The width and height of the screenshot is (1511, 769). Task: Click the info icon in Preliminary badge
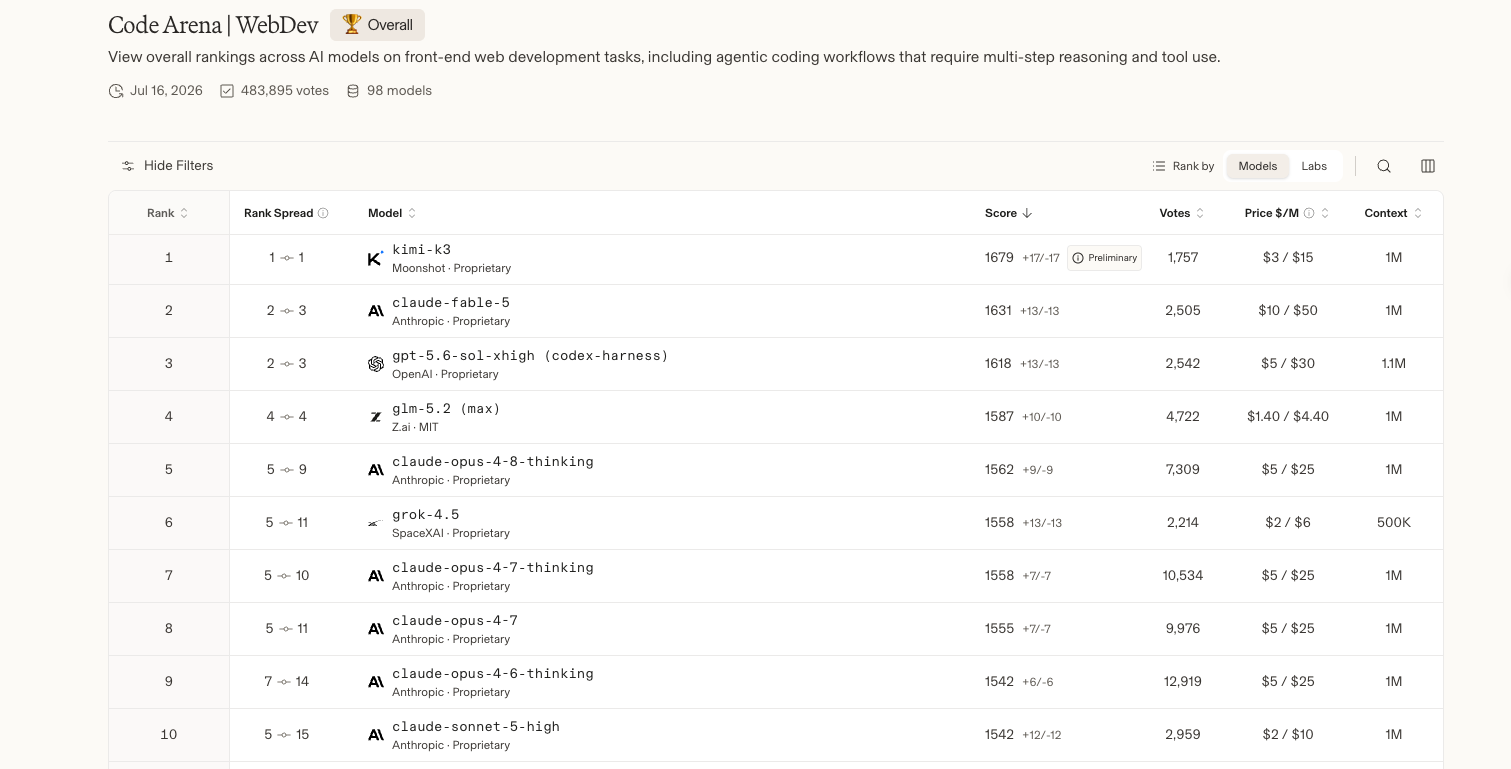[1078, 258]
